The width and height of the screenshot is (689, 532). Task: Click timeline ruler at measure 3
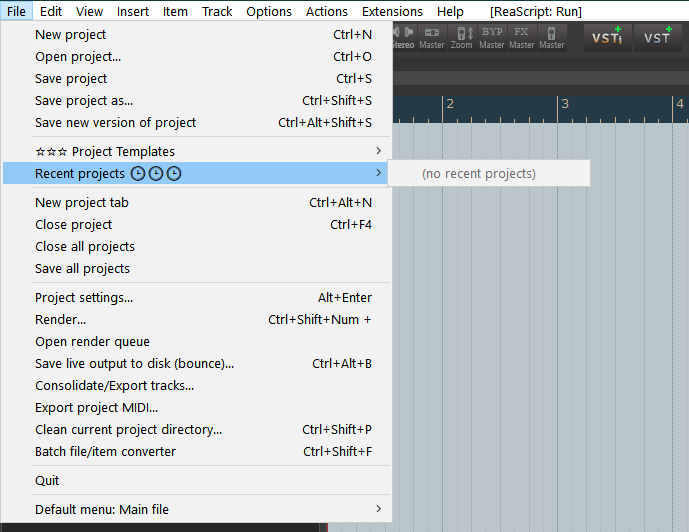(x=565, y=104)
